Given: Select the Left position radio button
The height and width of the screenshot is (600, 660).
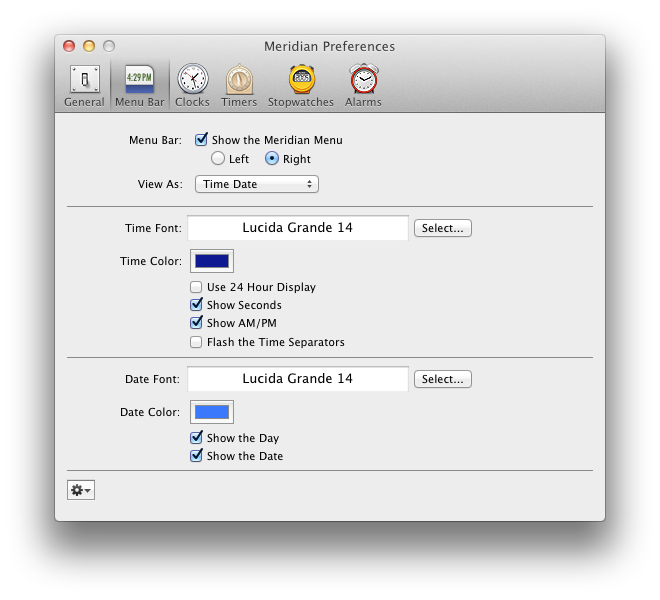Looking at the screenshot, I should pyautogui.click(x=218, y=159).
